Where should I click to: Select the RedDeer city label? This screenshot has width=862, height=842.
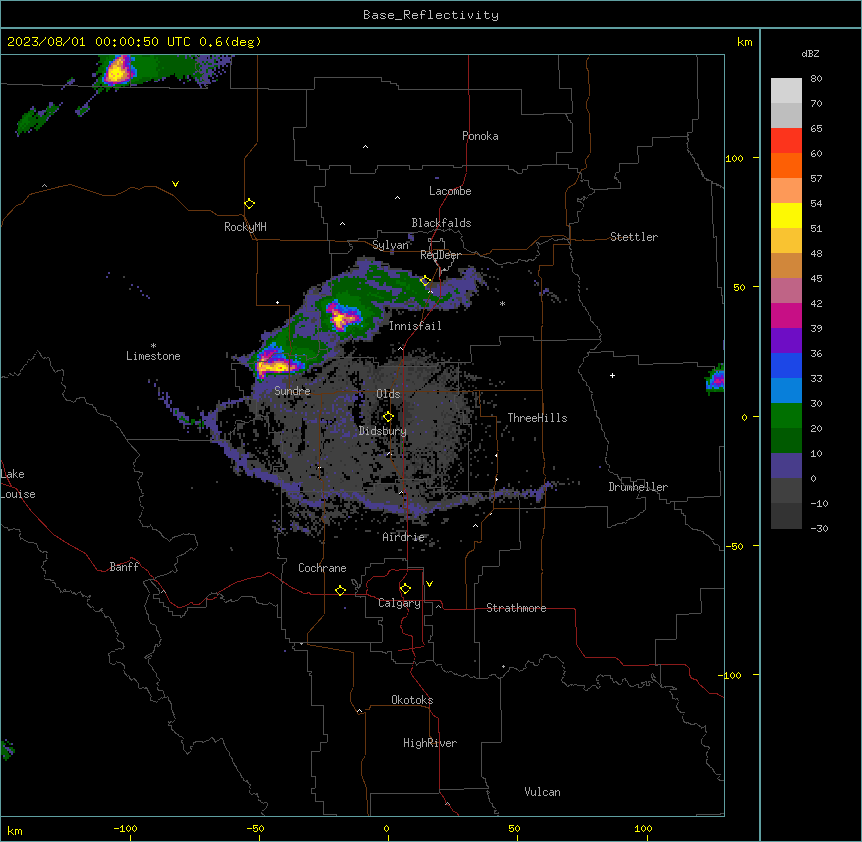pyautogui.click(x=440, y=255)
